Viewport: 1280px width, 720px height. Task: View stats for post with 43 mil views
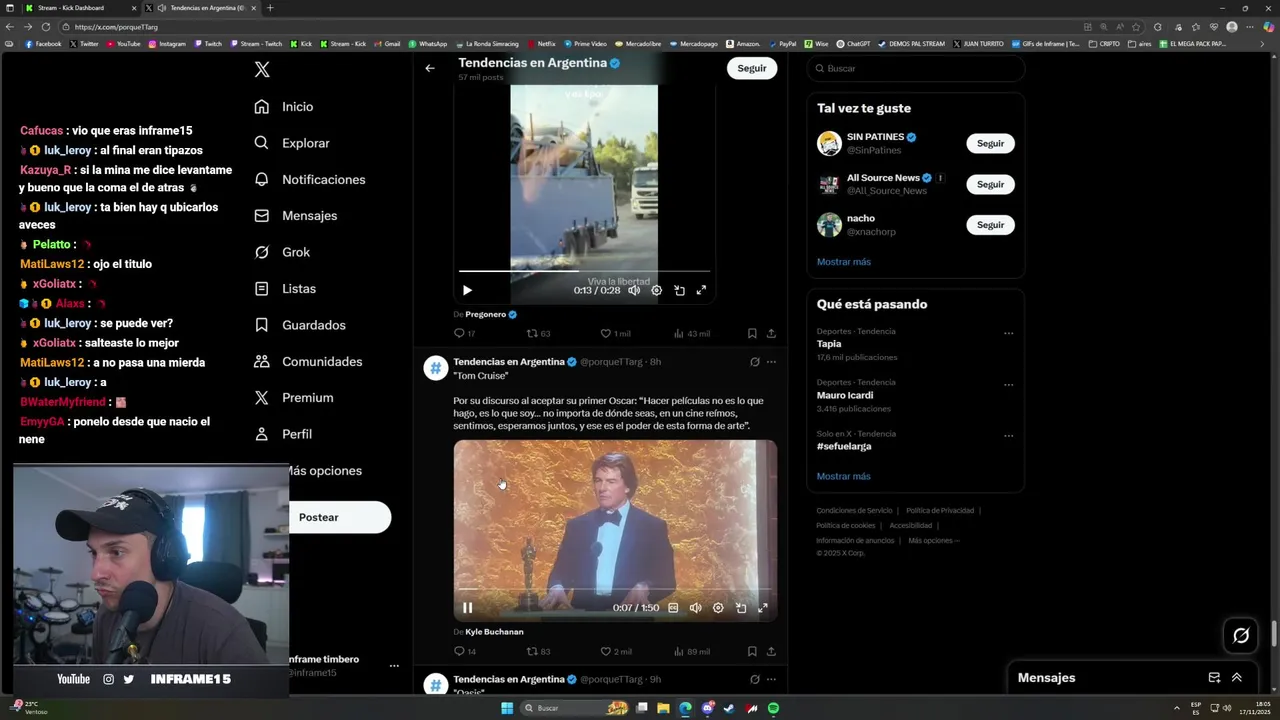pos(691,333)
